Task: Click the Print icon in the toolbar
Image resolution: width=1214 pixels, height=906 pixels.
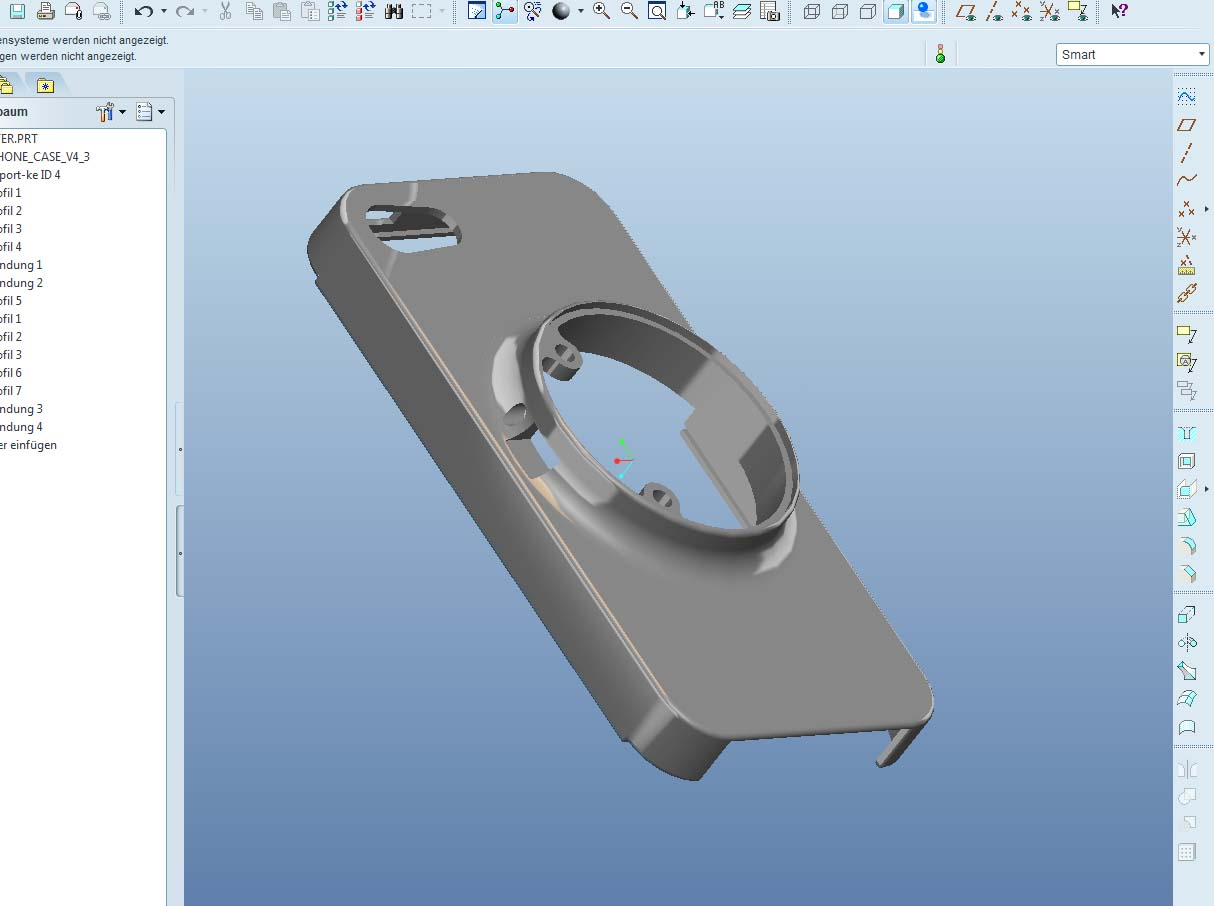Action: [45, 11]
